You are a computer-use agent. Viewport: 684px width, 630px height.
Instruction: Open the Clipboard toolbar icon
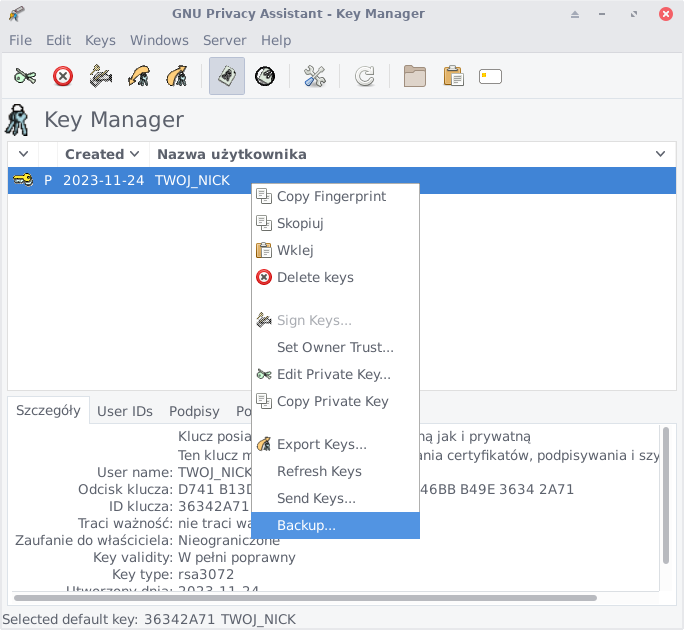click(453, 76)
